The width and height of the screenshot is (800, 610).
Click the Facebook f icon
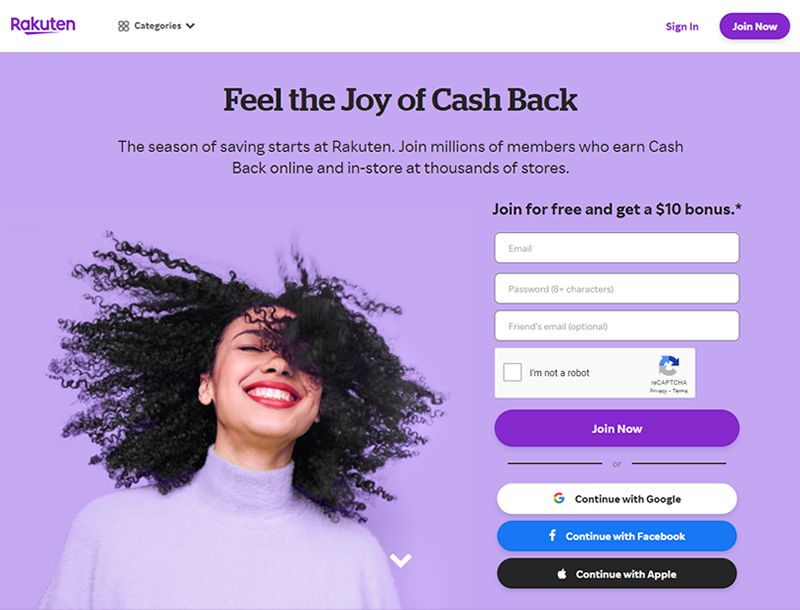coord(552,536)
